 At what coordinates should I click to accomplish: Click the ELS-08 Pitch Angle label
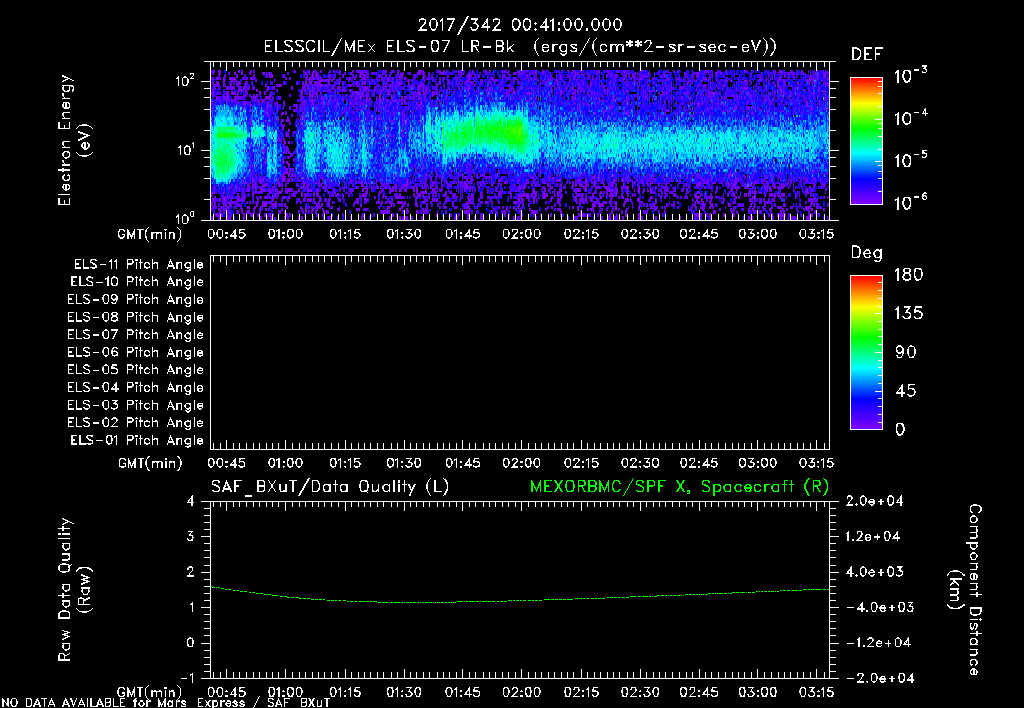[x=135, y=317]
